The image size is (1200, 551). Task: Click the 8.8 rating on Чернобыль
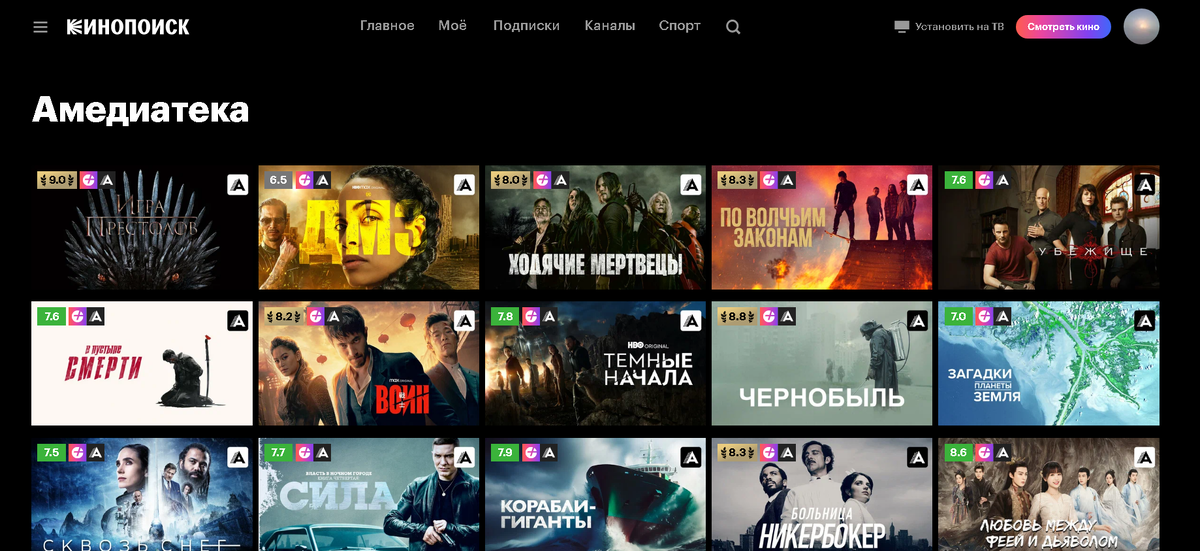[737, 316]
